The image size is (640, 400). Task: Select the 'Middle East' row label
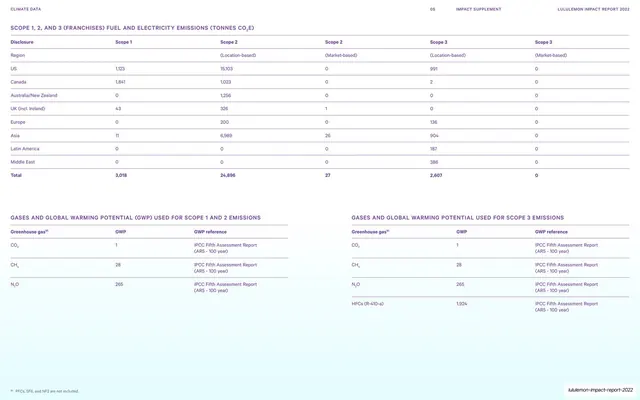23,162
